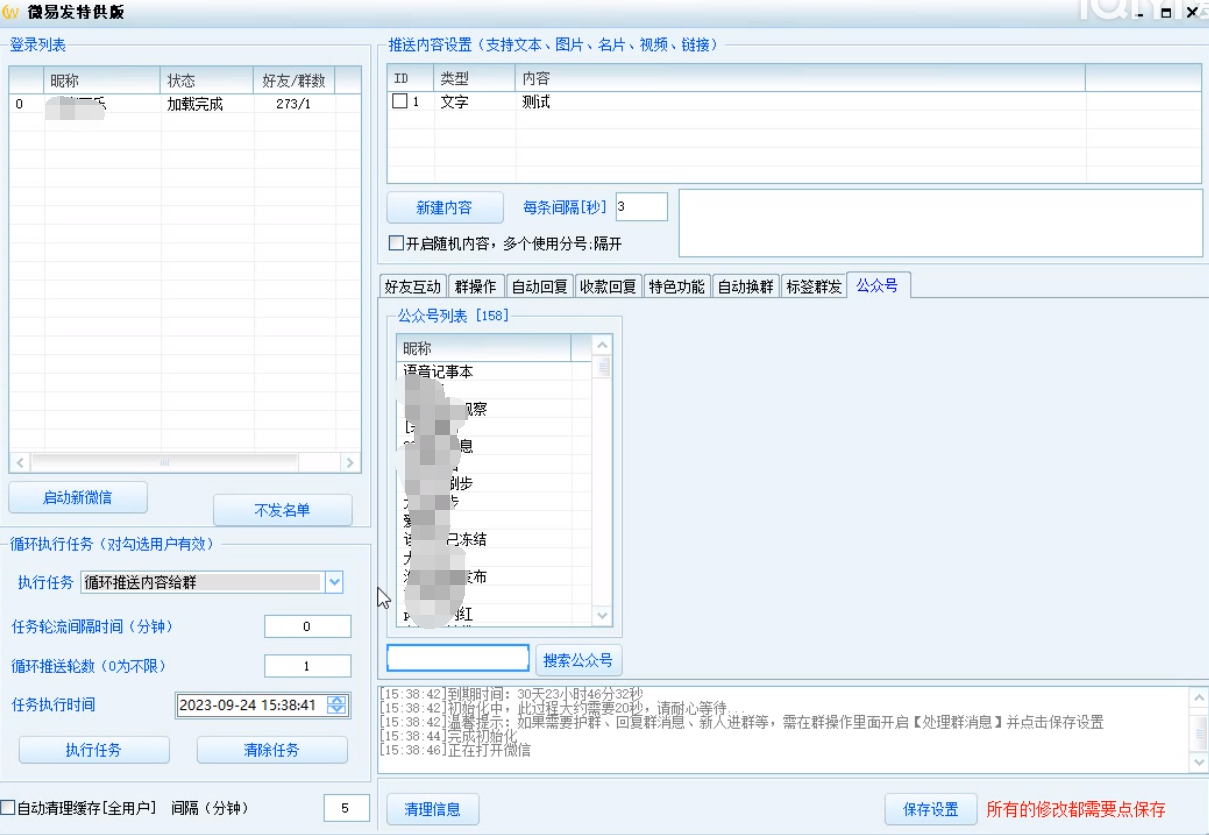Viewport: 1209px width, 835px height.
Task: Click 执行任务 to run the task
Action: (x=93, y=750)
